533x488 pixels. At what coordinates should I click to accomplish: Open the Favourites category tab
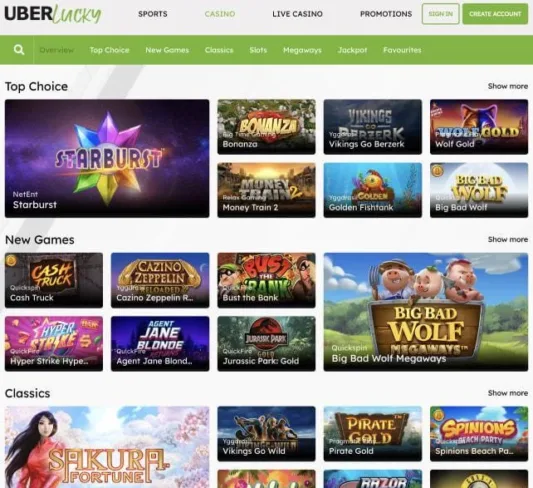[402, 50]
